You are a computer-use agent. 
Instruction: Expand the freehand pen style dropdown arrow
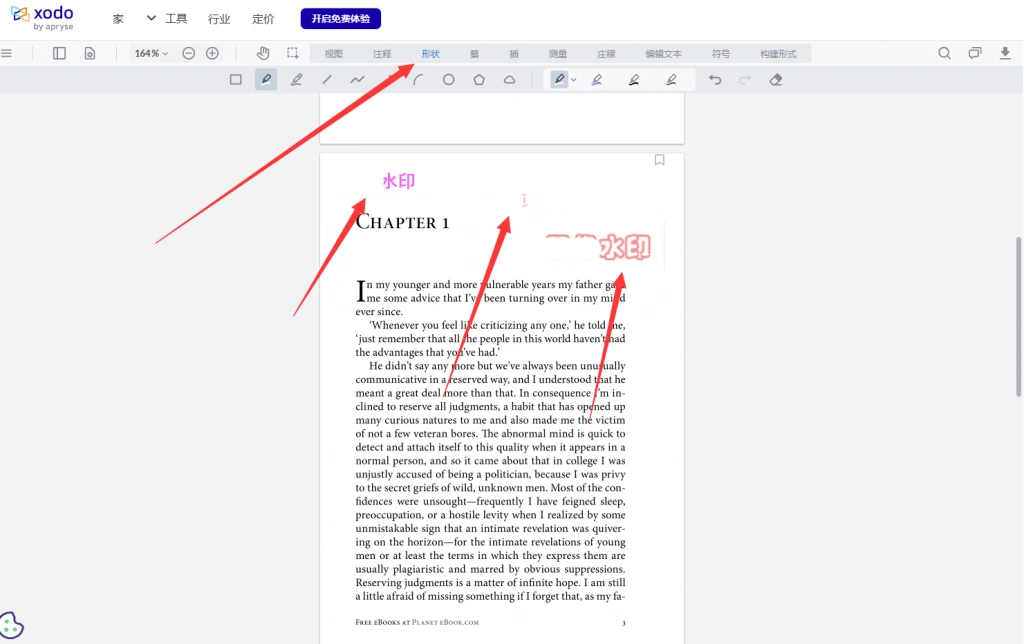[573, 80]
